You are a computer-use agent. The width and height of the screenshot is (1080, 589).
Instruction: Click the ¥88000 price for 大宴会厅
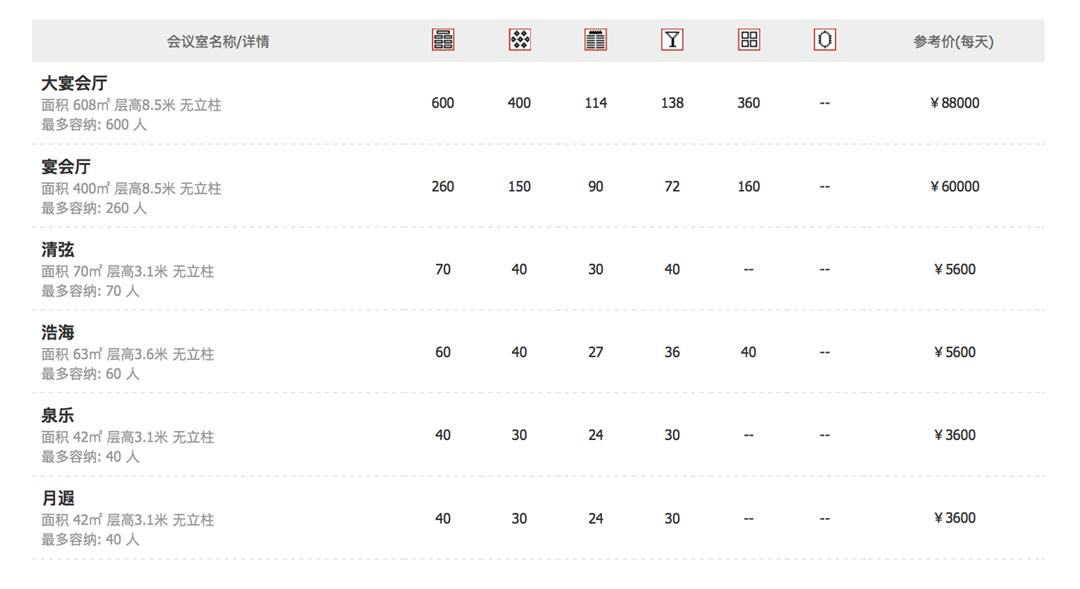click(x=955, y=103)
